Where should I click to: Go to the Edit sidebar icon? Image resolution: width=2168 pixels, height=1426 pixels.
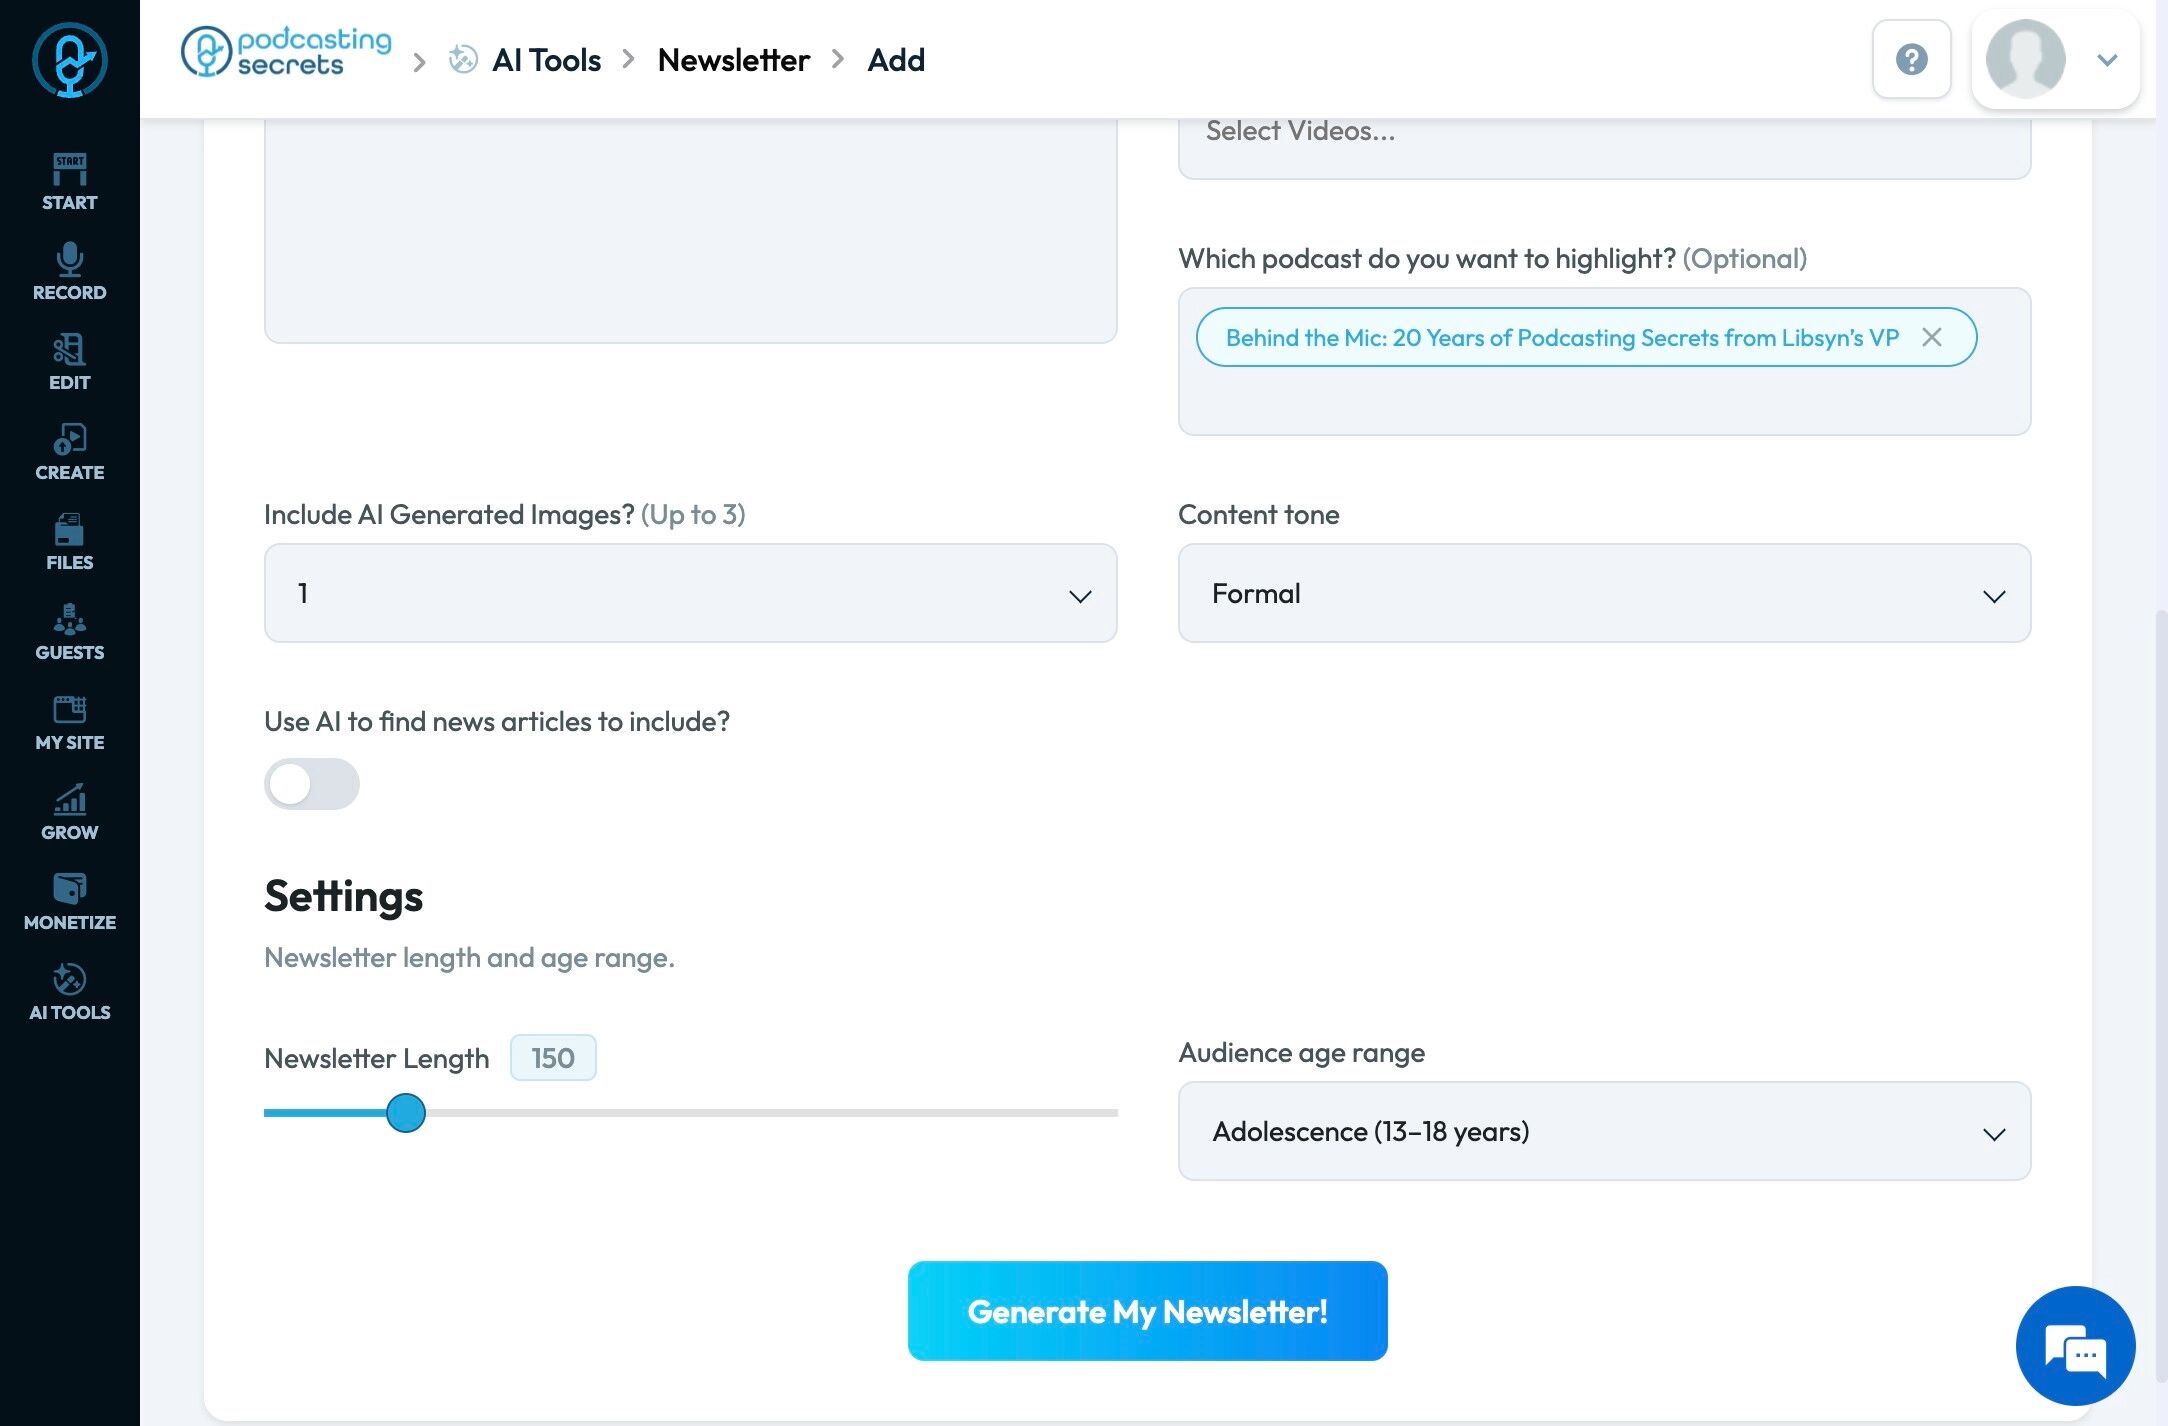tap(69, 361)
